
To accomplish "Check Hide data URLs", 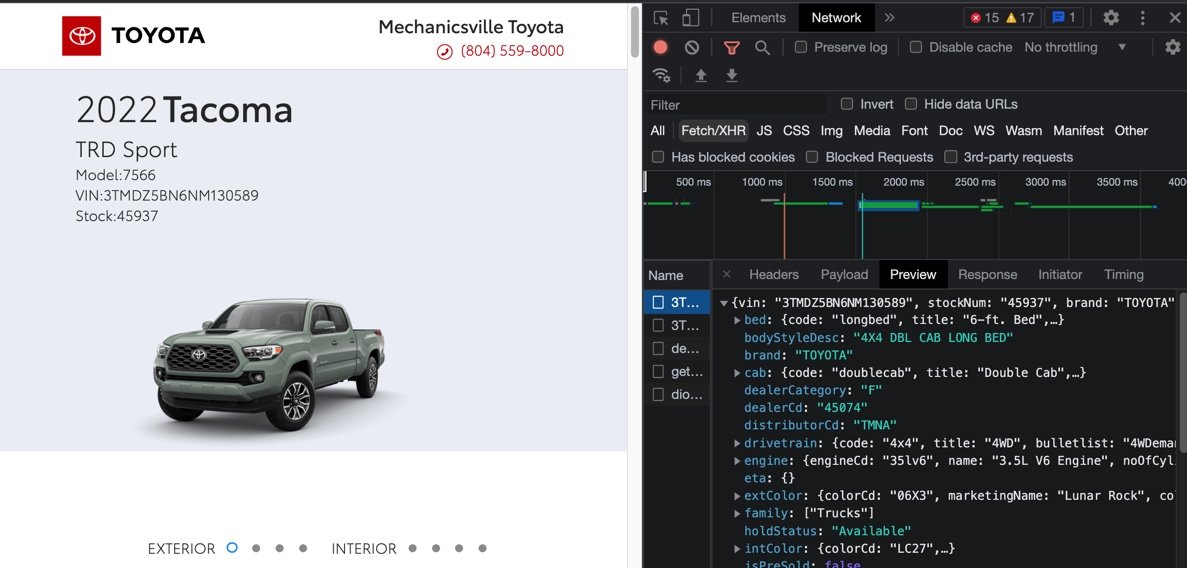I will pyautogui.click(x=911, y=104).
